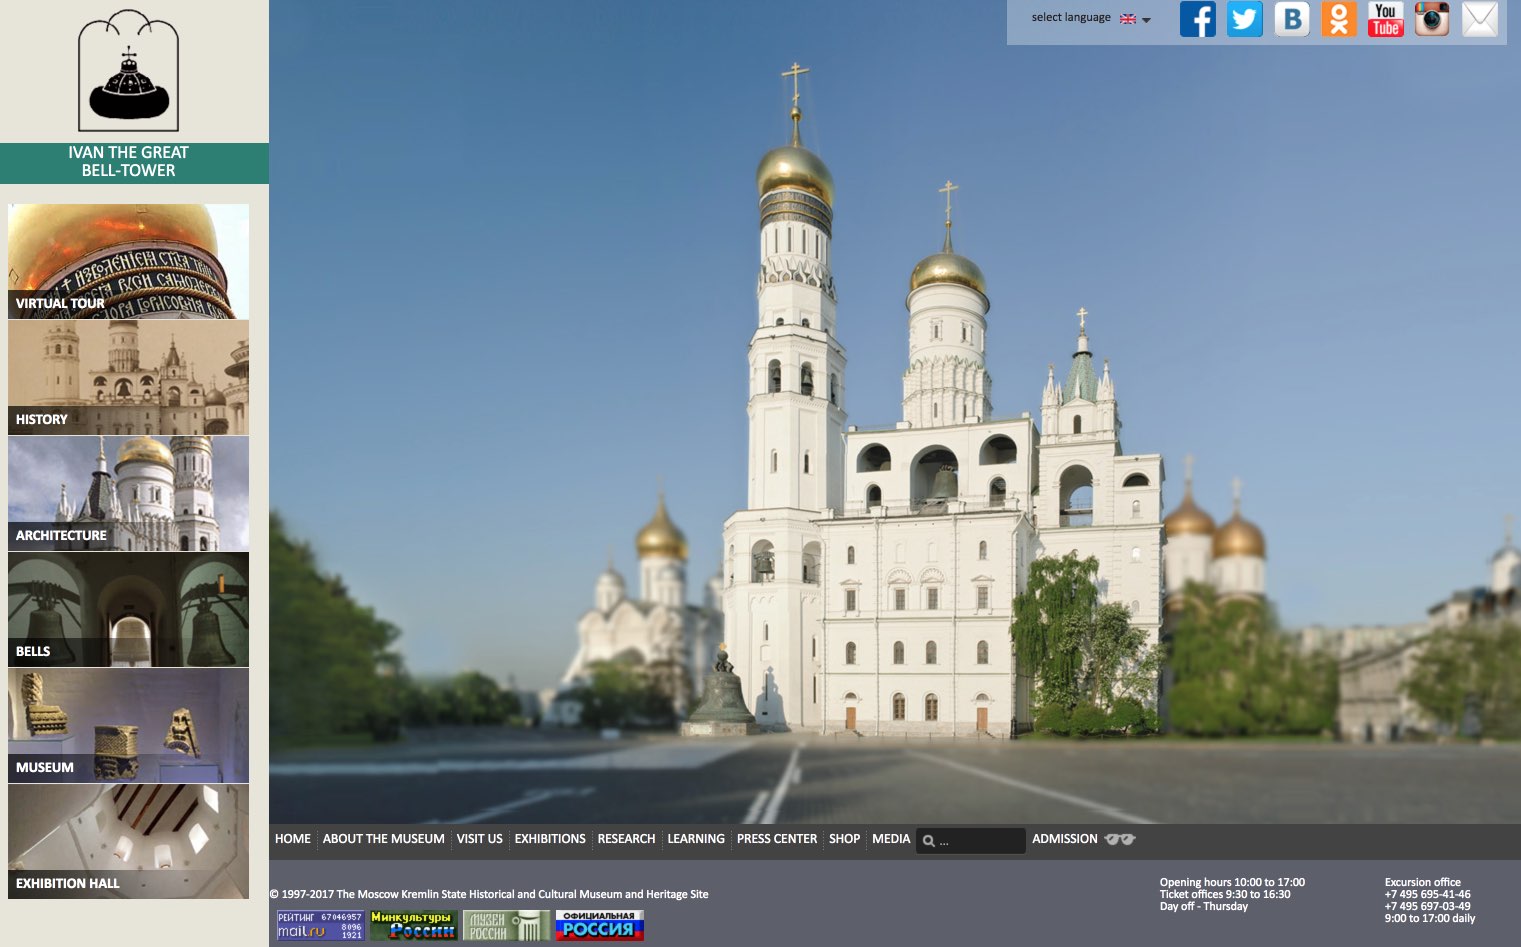Open the Официальная Россия banner
The height and width of the screenshot is (947, 1521).
coord(599,925)
